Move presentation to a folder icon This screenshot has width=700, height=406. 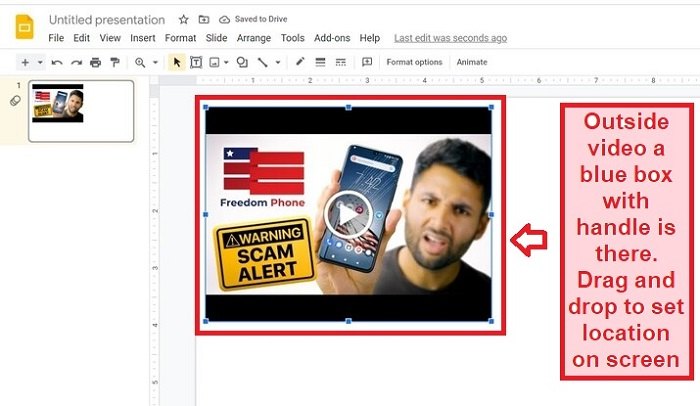tap(204, 19)
